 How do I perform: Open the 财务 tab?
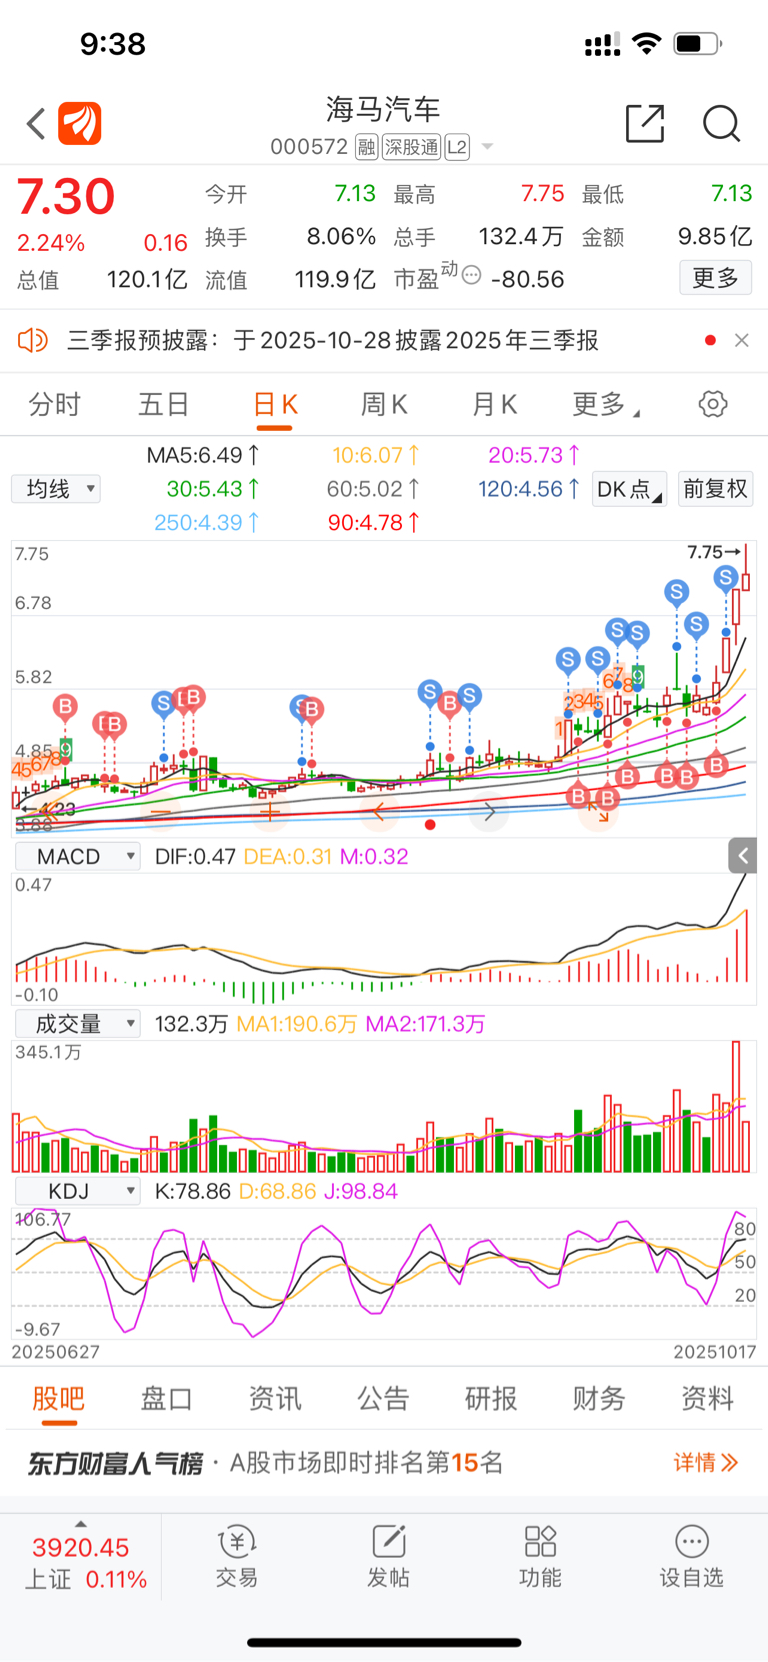pyautogui.click(x=599, y=1398)
